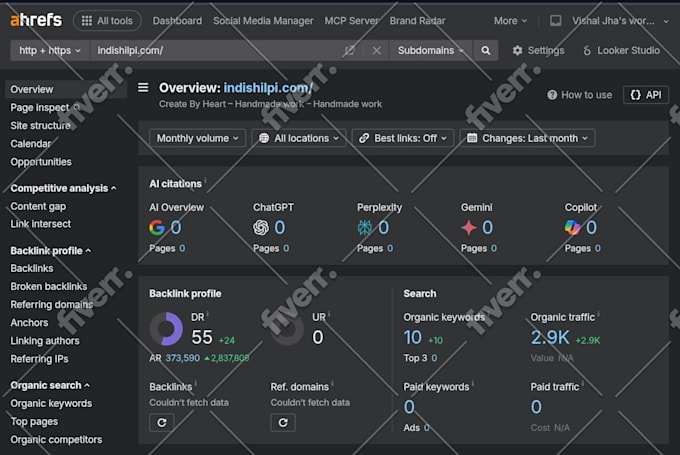Click the Paid traffic value 0

536,407
